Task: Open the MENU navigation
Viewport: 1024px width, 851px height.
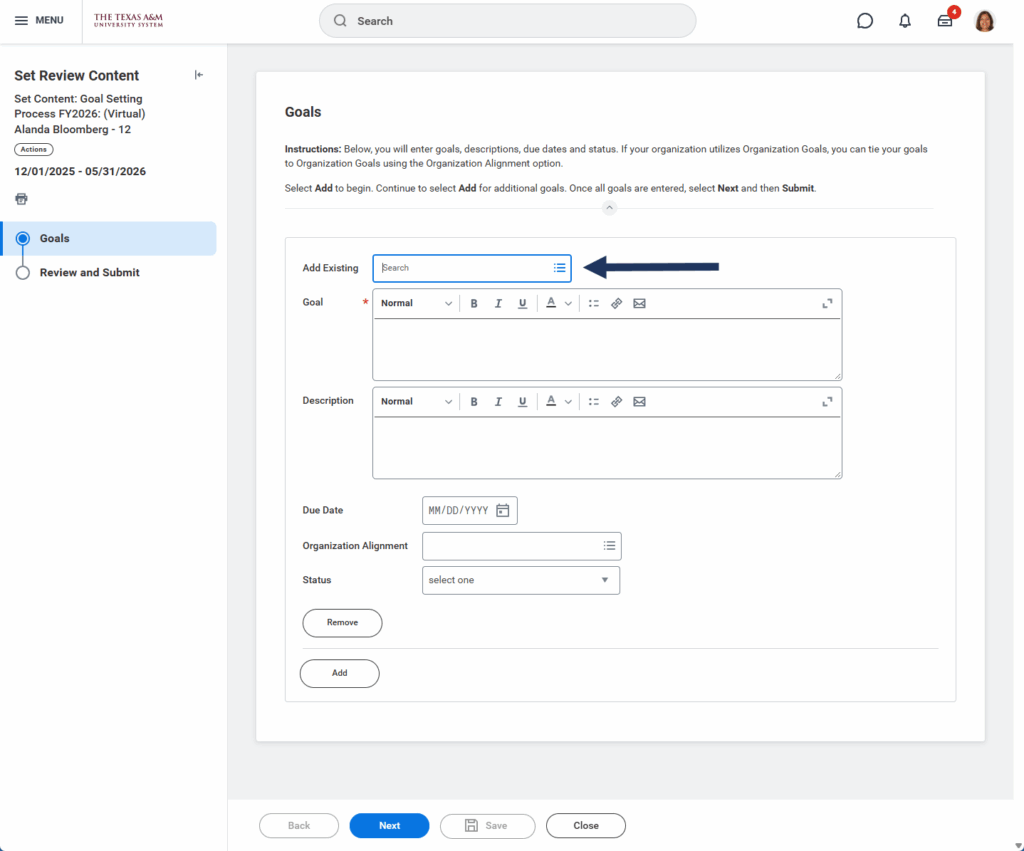Action: (40, 20)
